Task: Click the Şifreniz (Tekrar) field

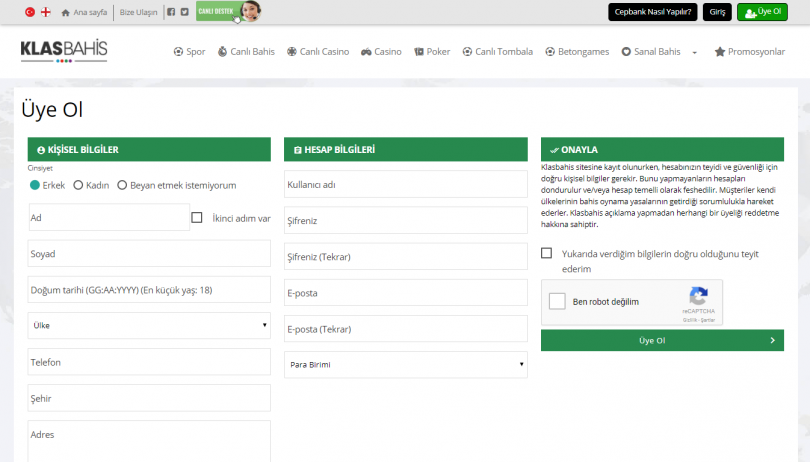Action: pos(406,257)
